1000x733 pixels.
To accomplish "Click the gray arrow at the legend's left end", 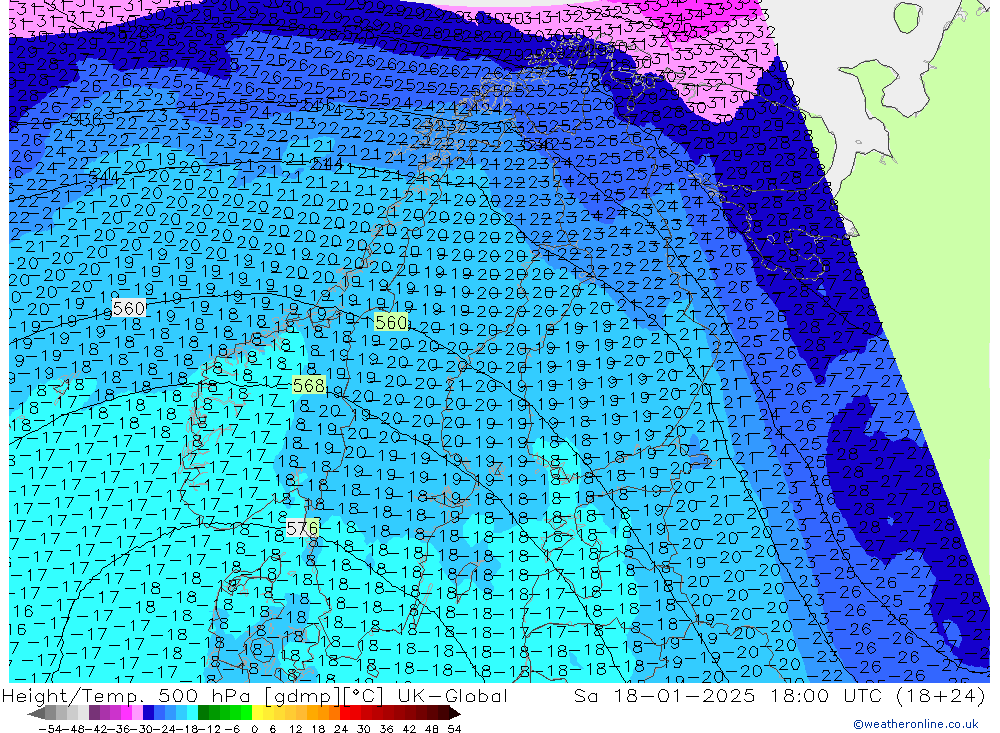I will 36,714.
